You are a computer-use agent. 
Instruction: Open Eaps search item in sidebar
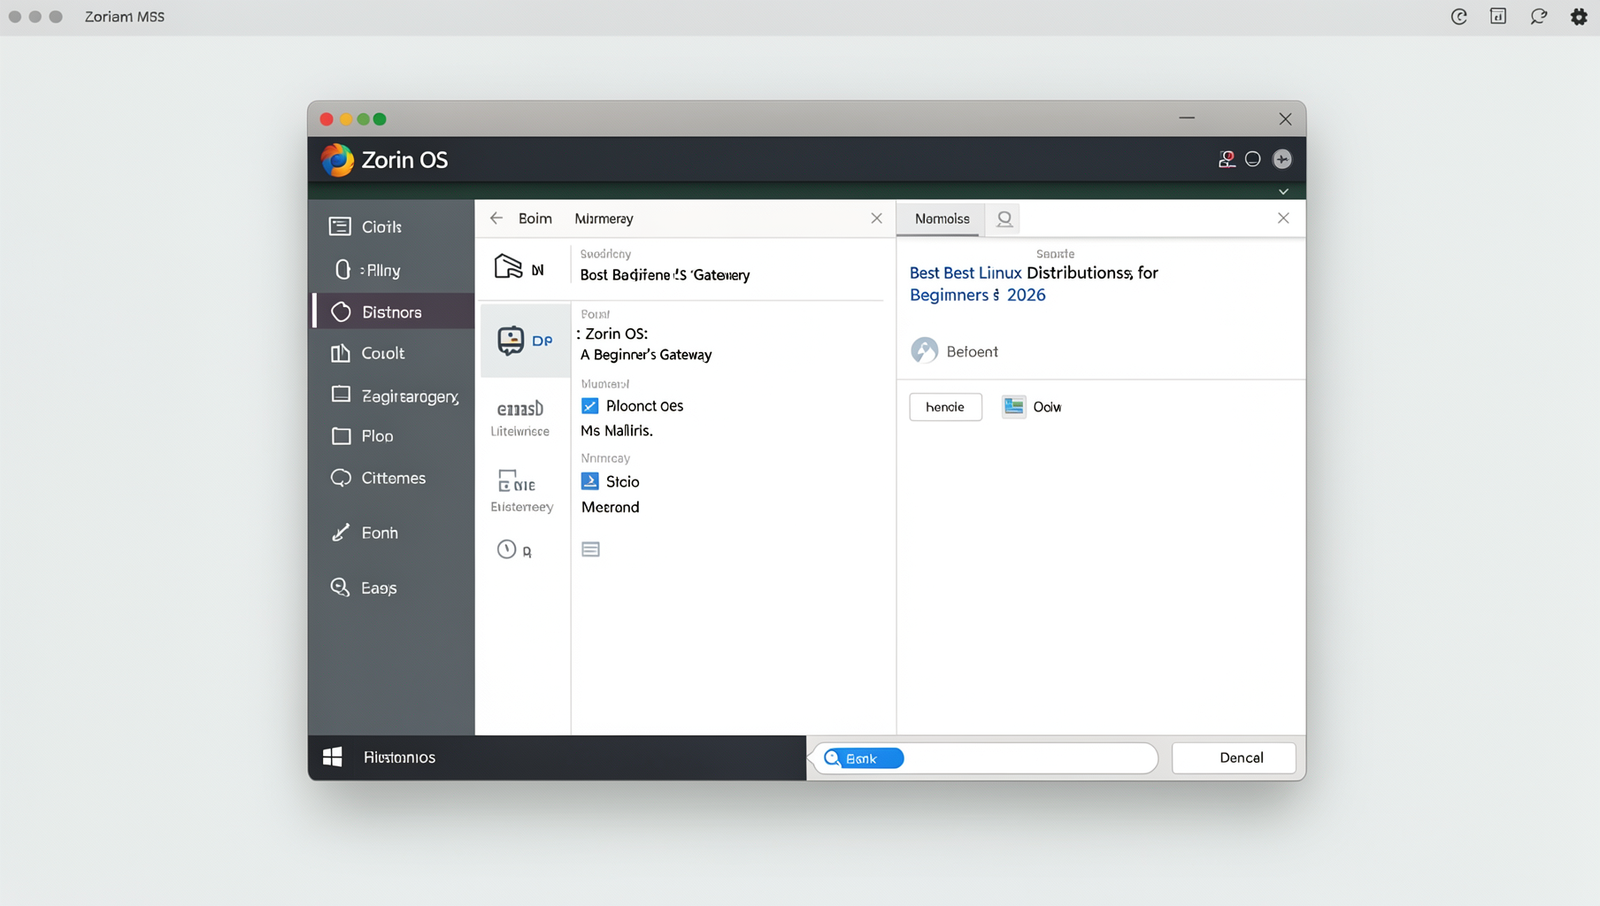coord(391,588)
